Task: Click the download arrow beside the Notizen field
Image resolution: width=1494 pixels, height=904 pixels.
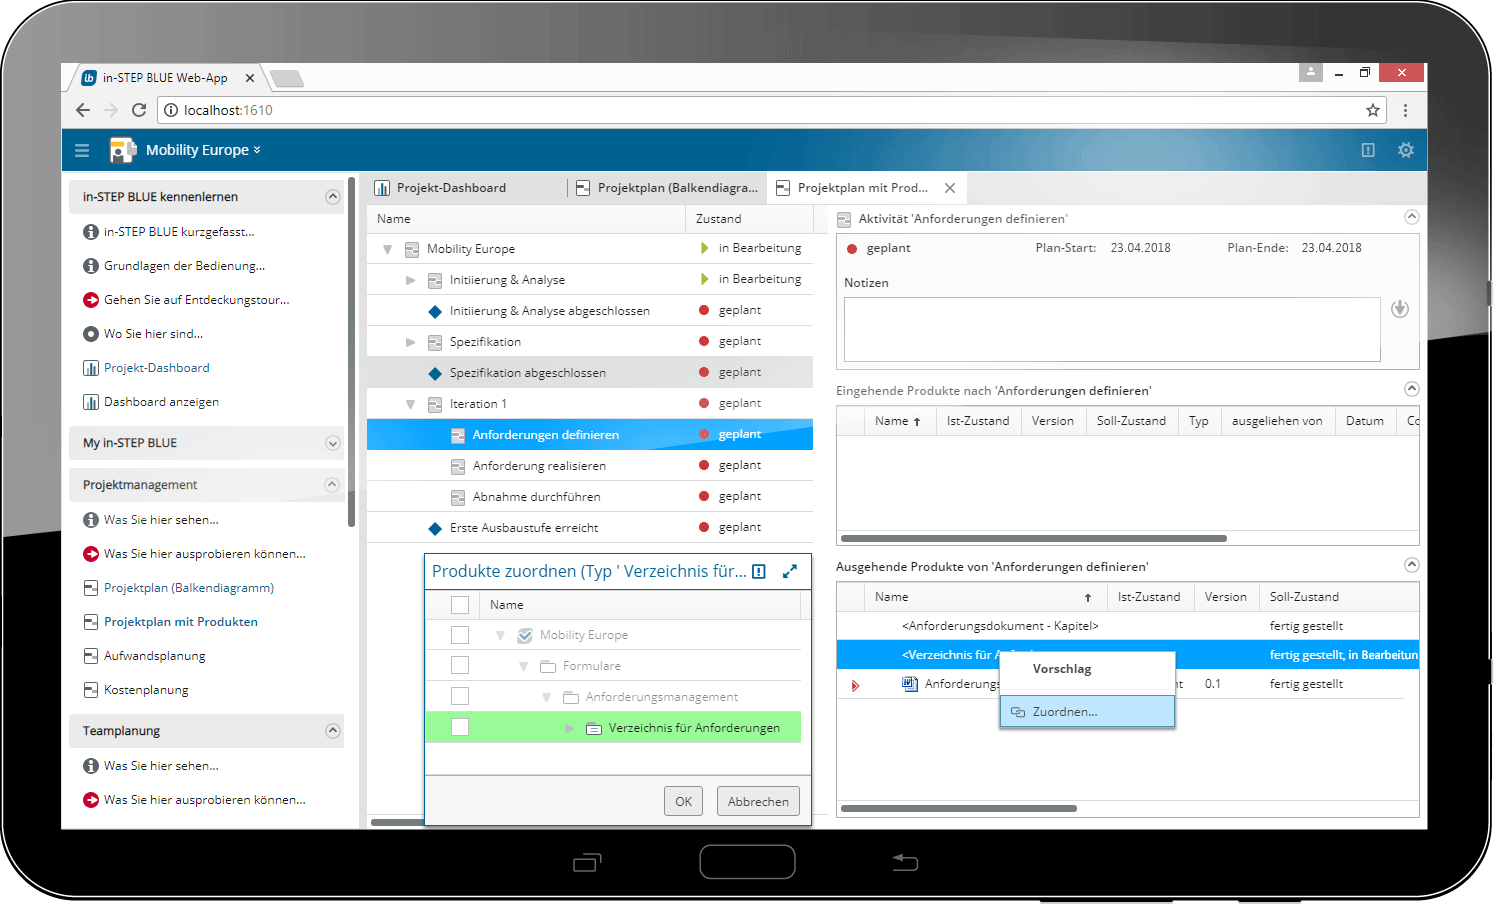Action: 1399,309
